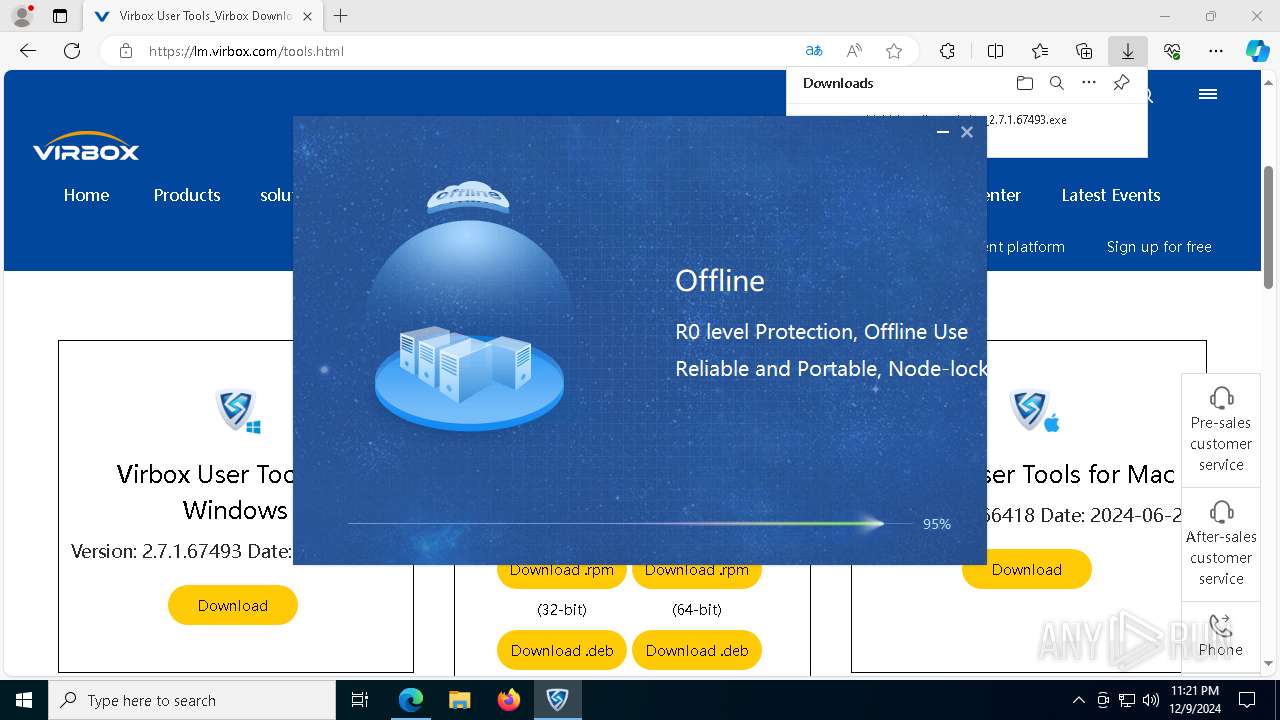Image resolution: width=1280 pixels, height=720 pixels.
Task: Open Pre-sales customer service
Action: [x=1221, y=430]
